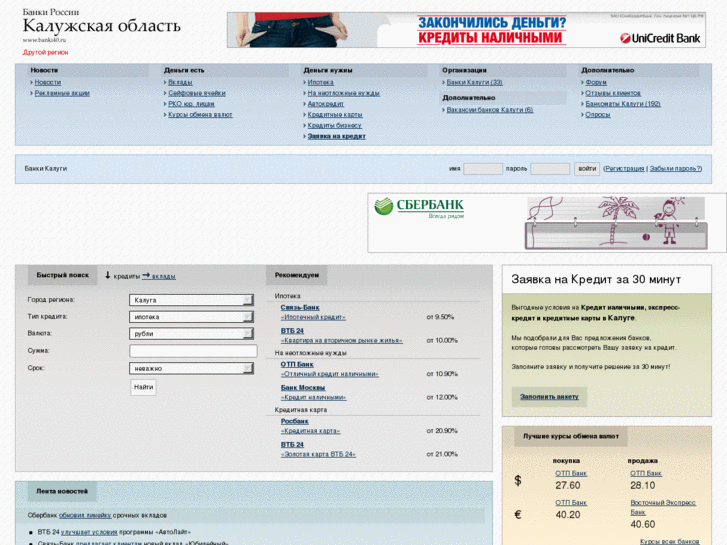727x545 pixels.
Task: Open Курсы обмена валют menu link
Action: pos(200,114)
